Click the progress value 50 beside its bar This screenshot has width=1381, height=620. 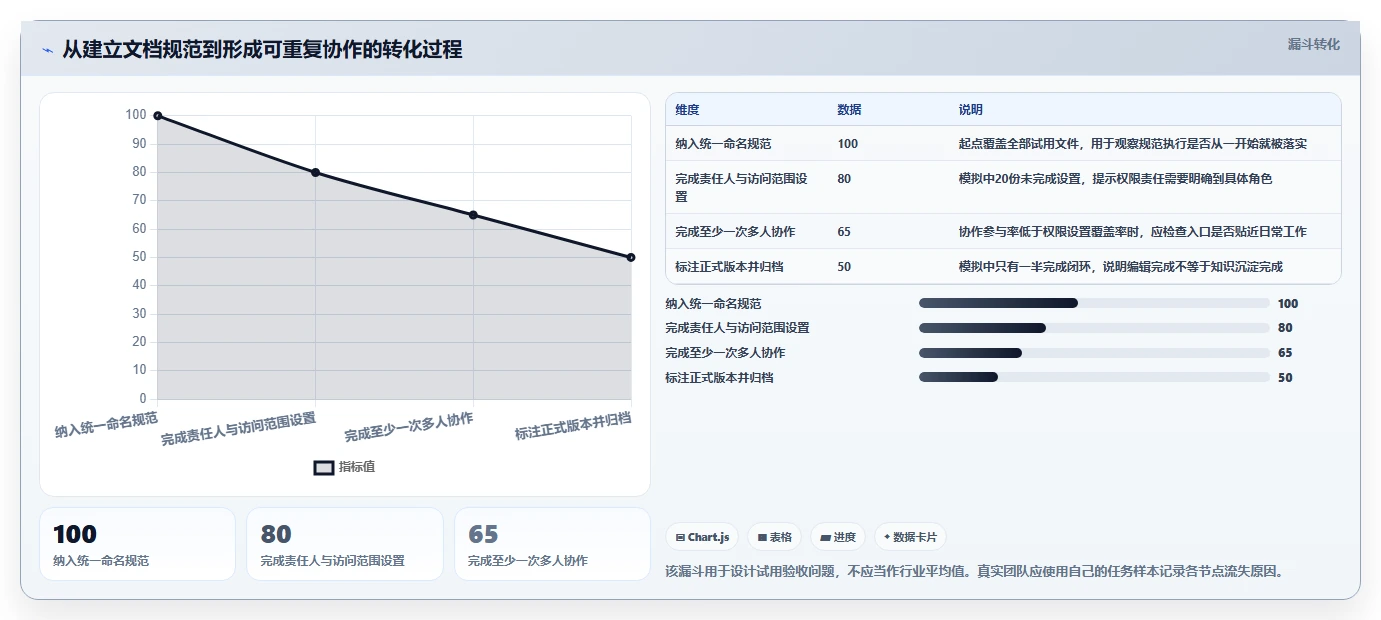point(1285,378)
